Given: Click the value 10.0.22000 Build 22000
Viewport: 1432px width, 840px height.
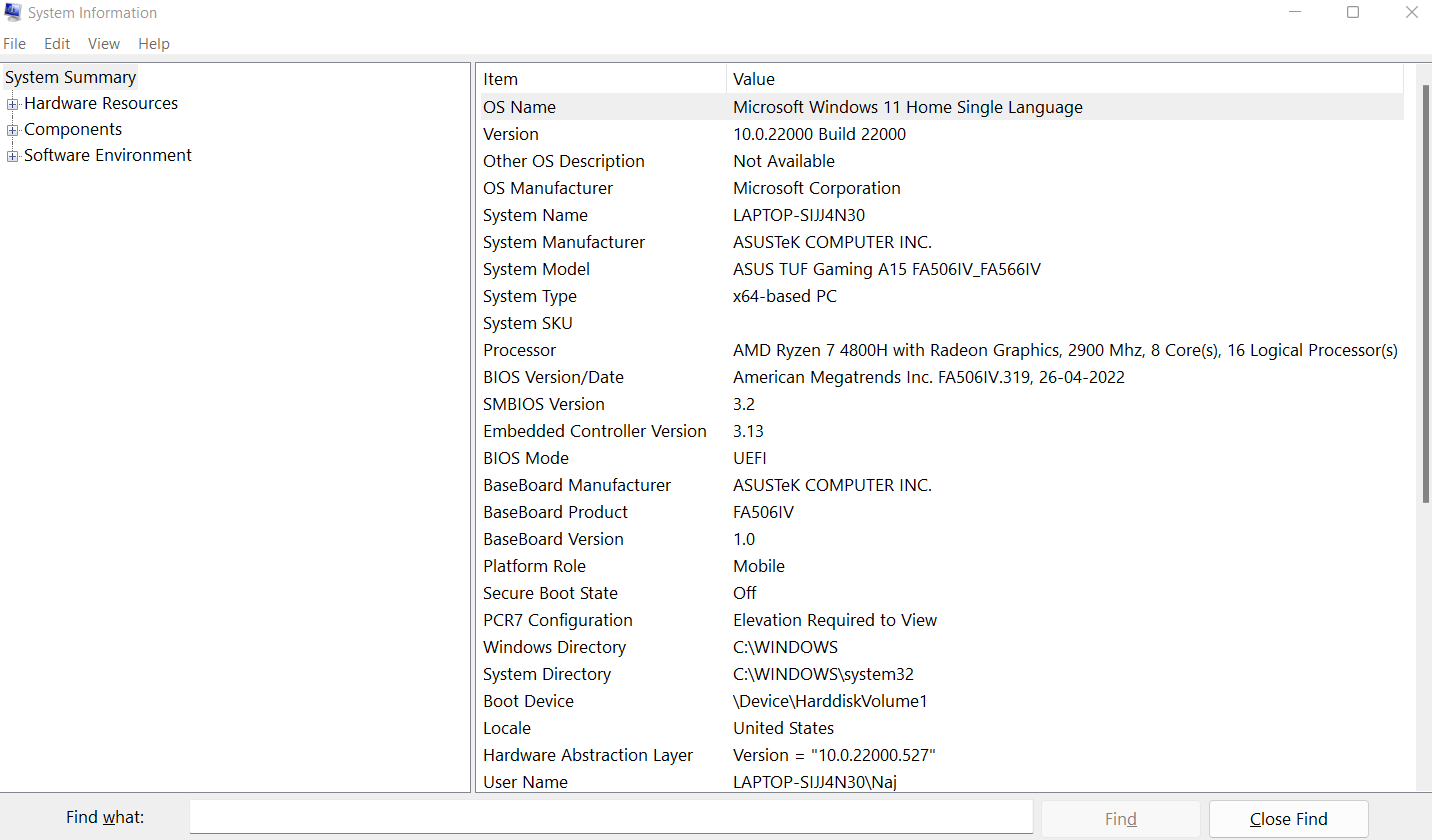Looking at the screenshot, I should click(820, 134).
